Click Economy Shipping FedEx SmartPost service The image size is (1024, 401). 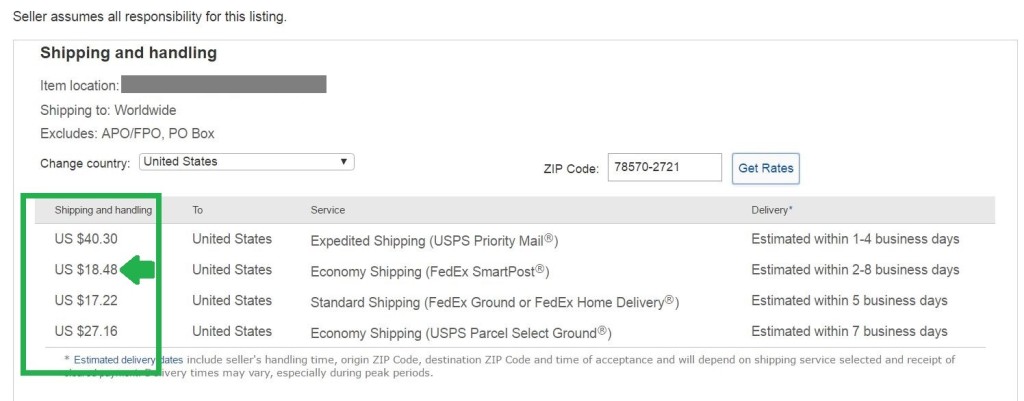pyautogui.click(x=430, y=271)
